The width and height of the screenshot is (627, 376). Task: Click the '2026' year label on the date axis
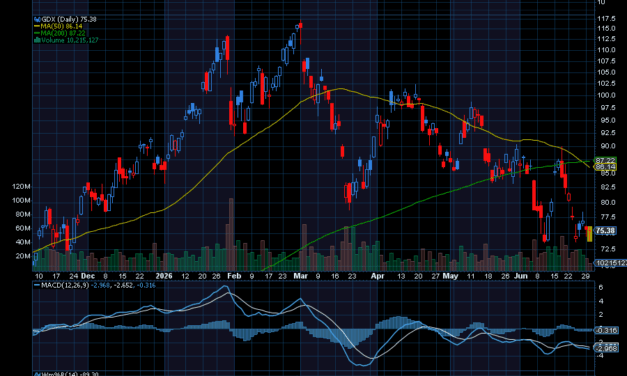[164, 276]
